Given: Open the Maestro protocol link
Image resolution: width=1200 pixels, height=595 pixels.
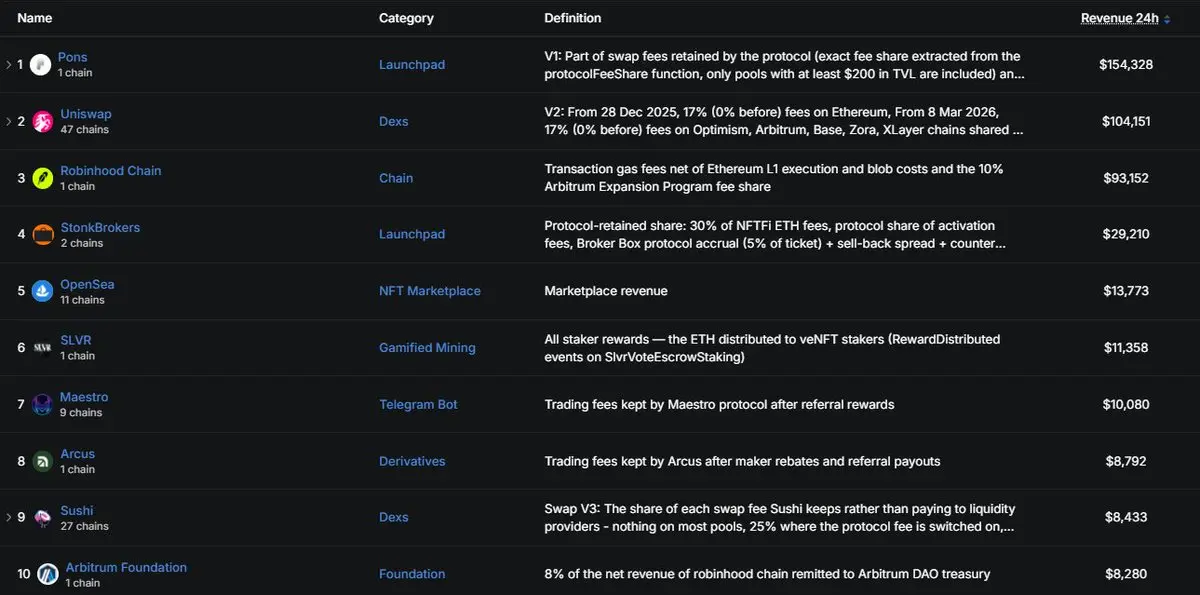Looking at the screenshot, I should click(x=84, y=397).
